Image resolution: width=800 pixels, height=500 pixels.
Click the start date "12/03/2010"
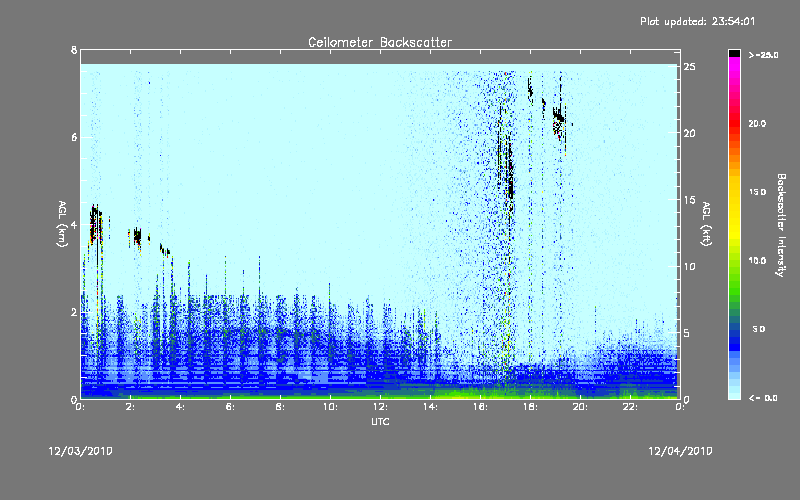(81, 451)
